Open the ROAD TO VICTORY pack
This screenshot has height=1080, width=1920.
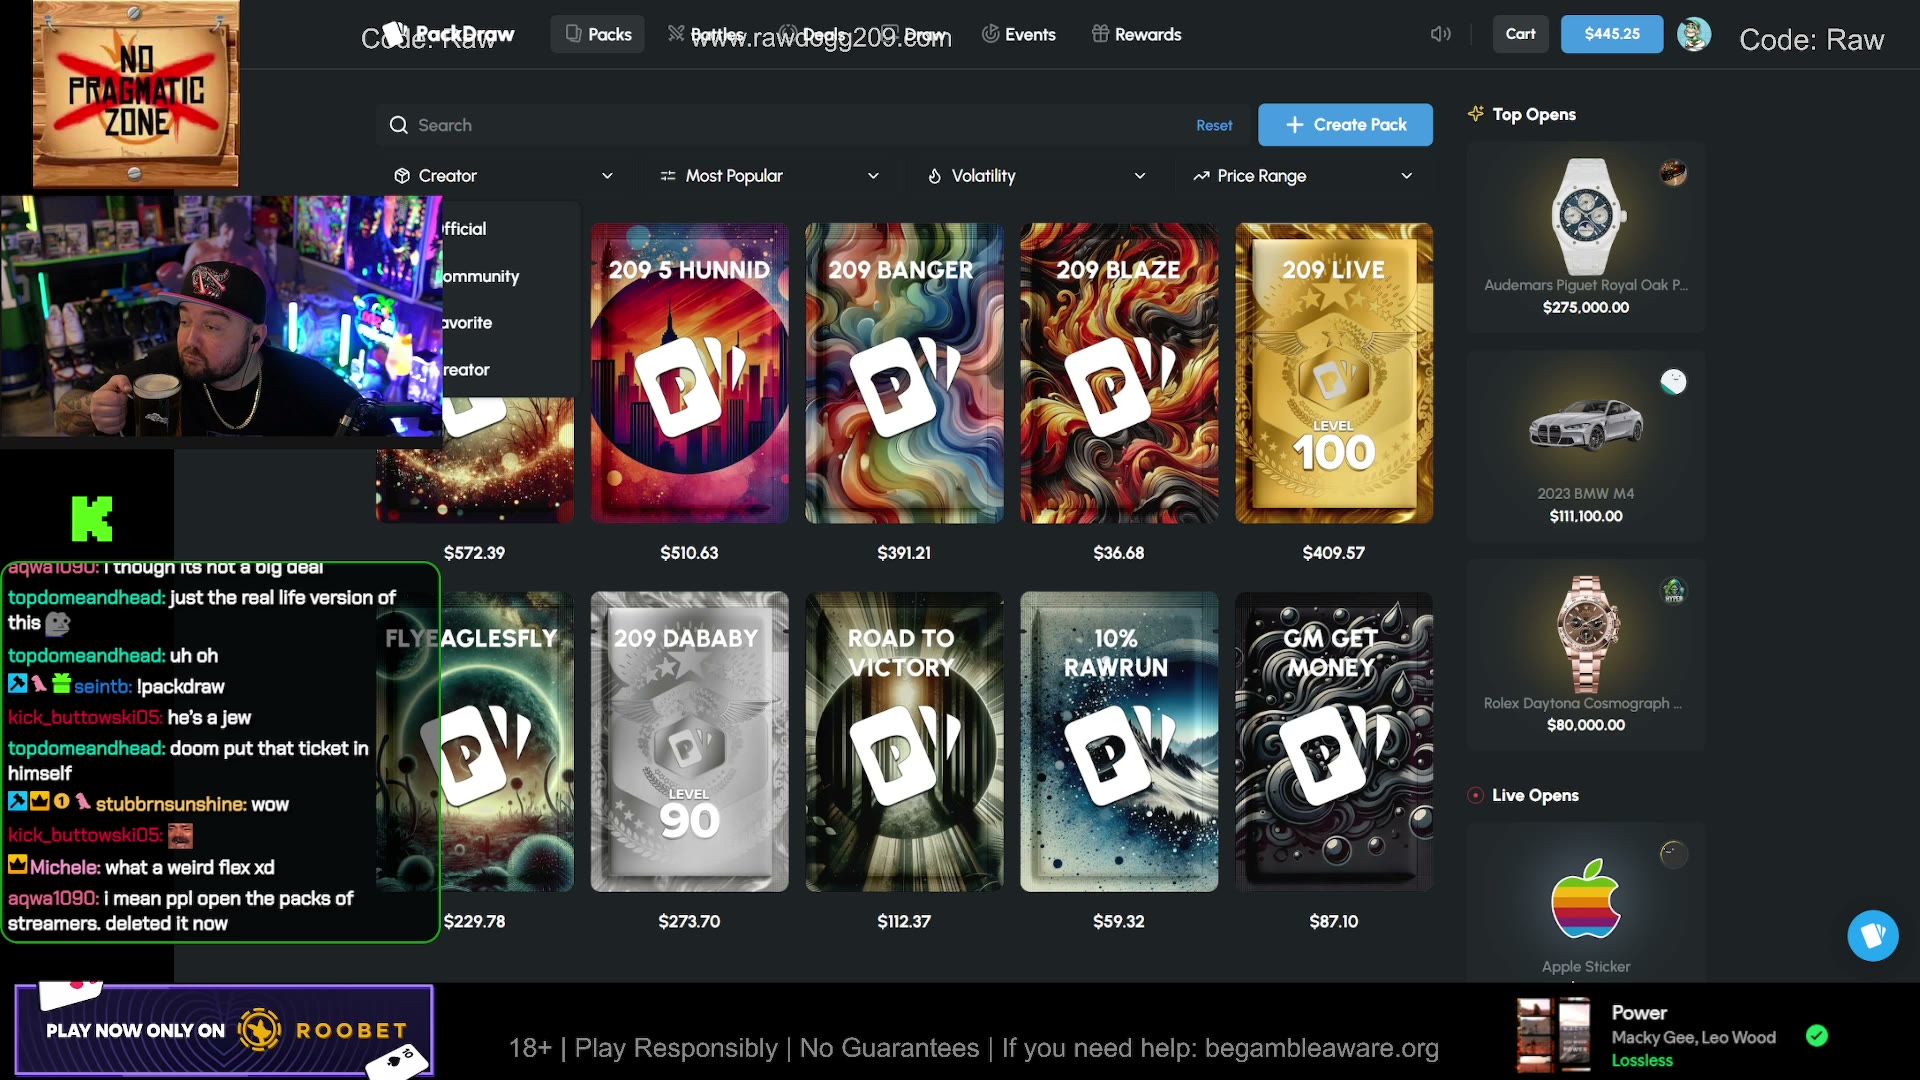click(904, 742)
